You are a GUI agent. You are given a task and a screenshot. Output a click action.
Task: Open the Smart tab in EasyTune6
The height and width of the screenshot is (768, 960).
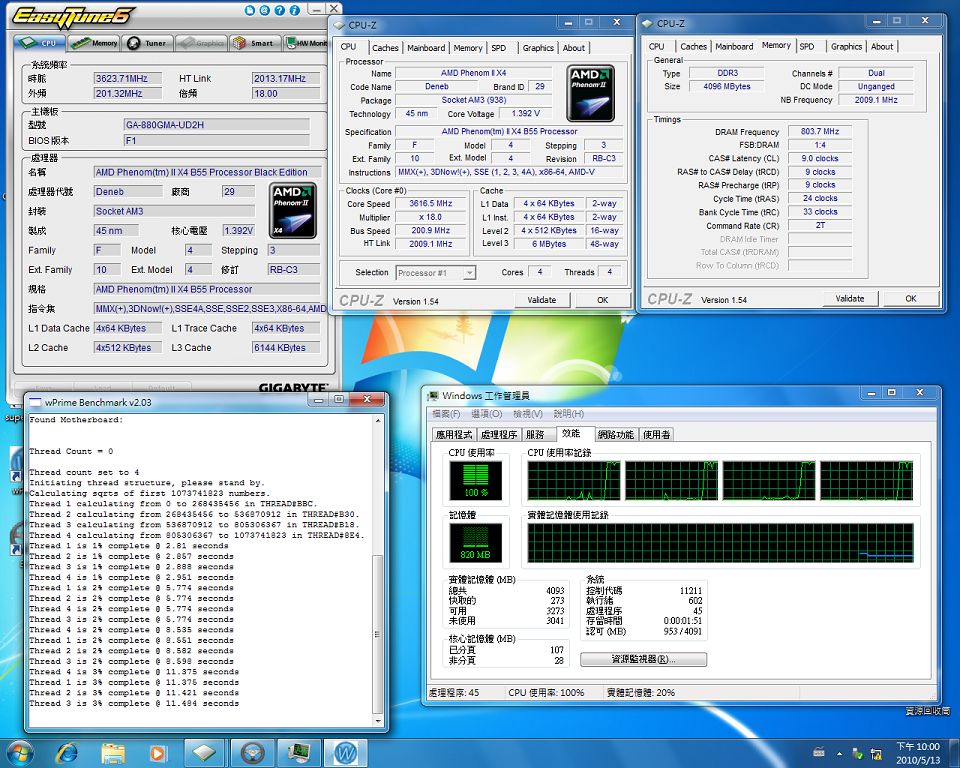(254, 43)
